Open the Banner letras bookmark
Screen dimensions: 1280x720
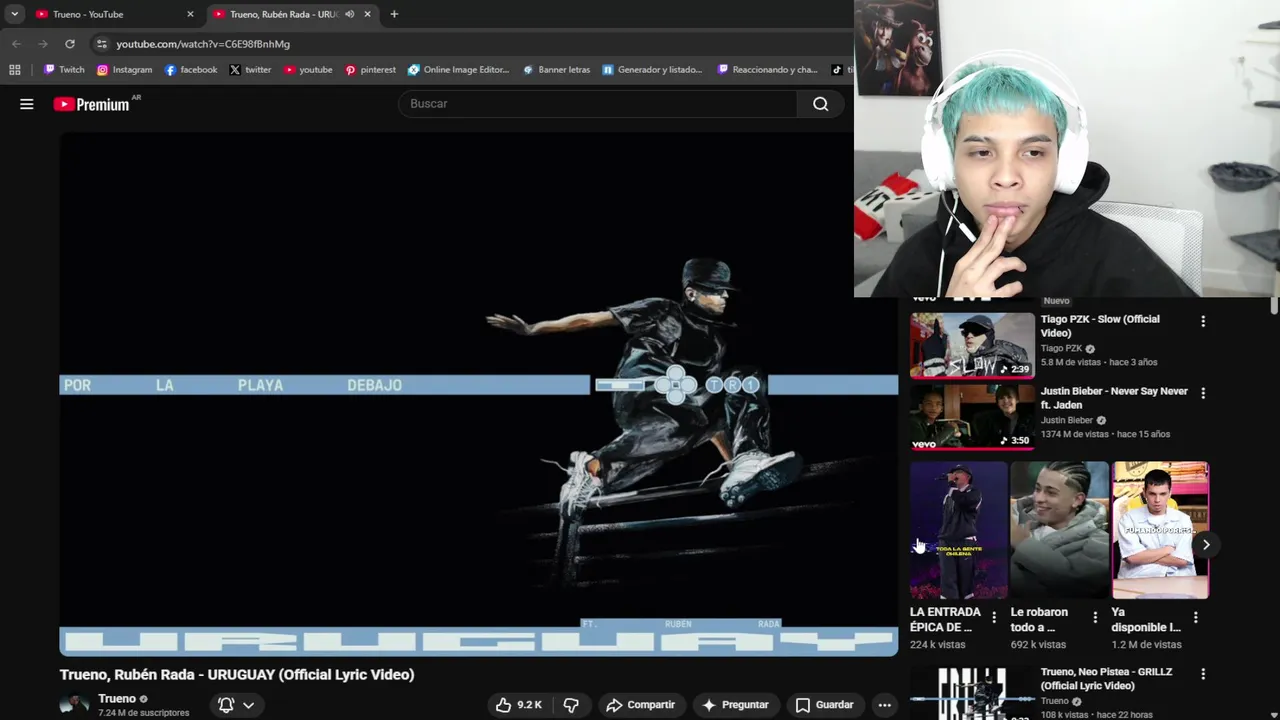tap(556, 70)
